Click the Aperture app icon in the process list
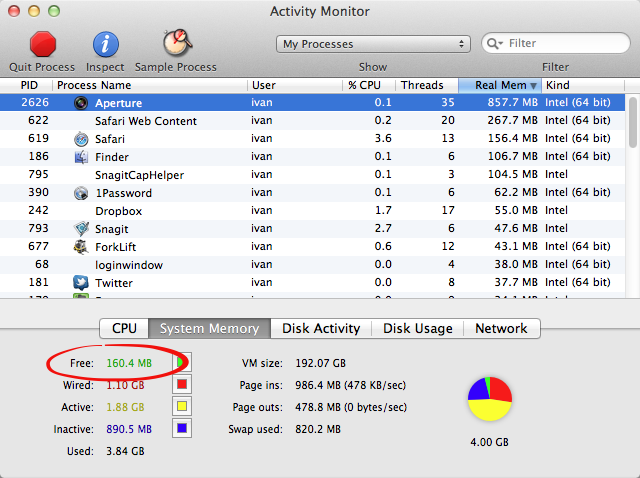 click(x=81, y=102)
